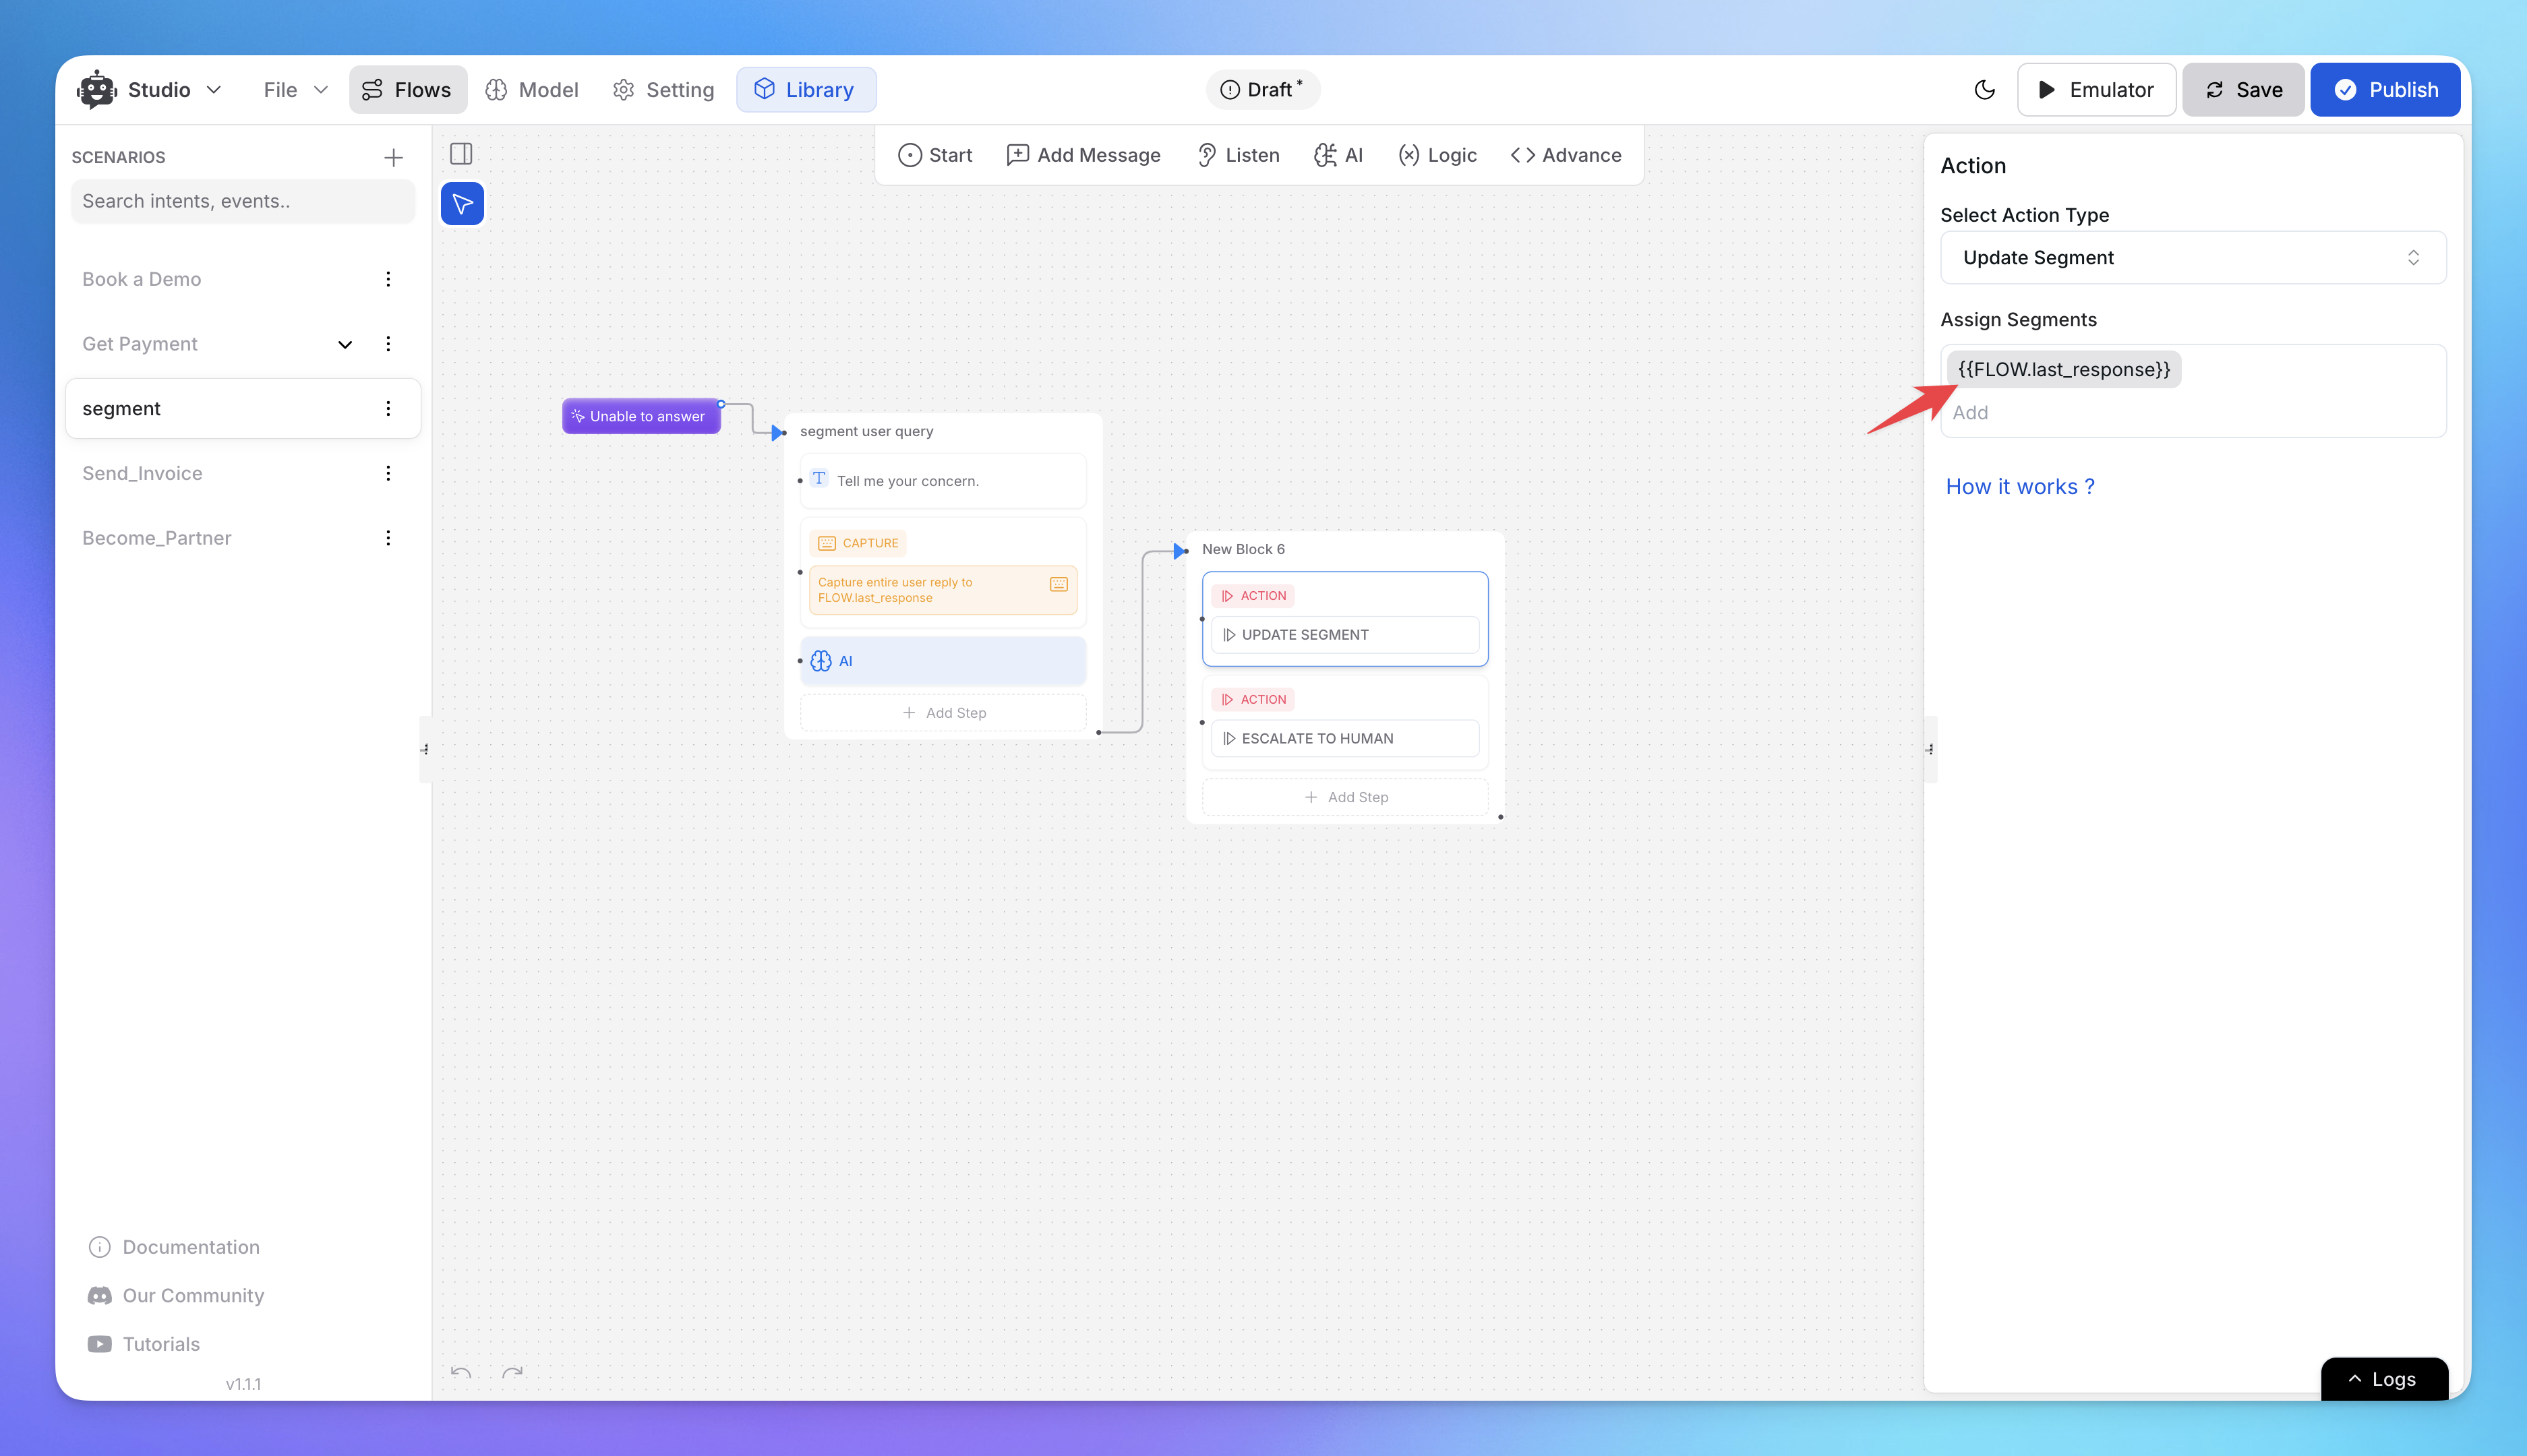The width and height of the screenshot is (2527, 1456).
Task: Select the Become_Partner scenario
Action: pyautogui.click(x=157, y=538)
